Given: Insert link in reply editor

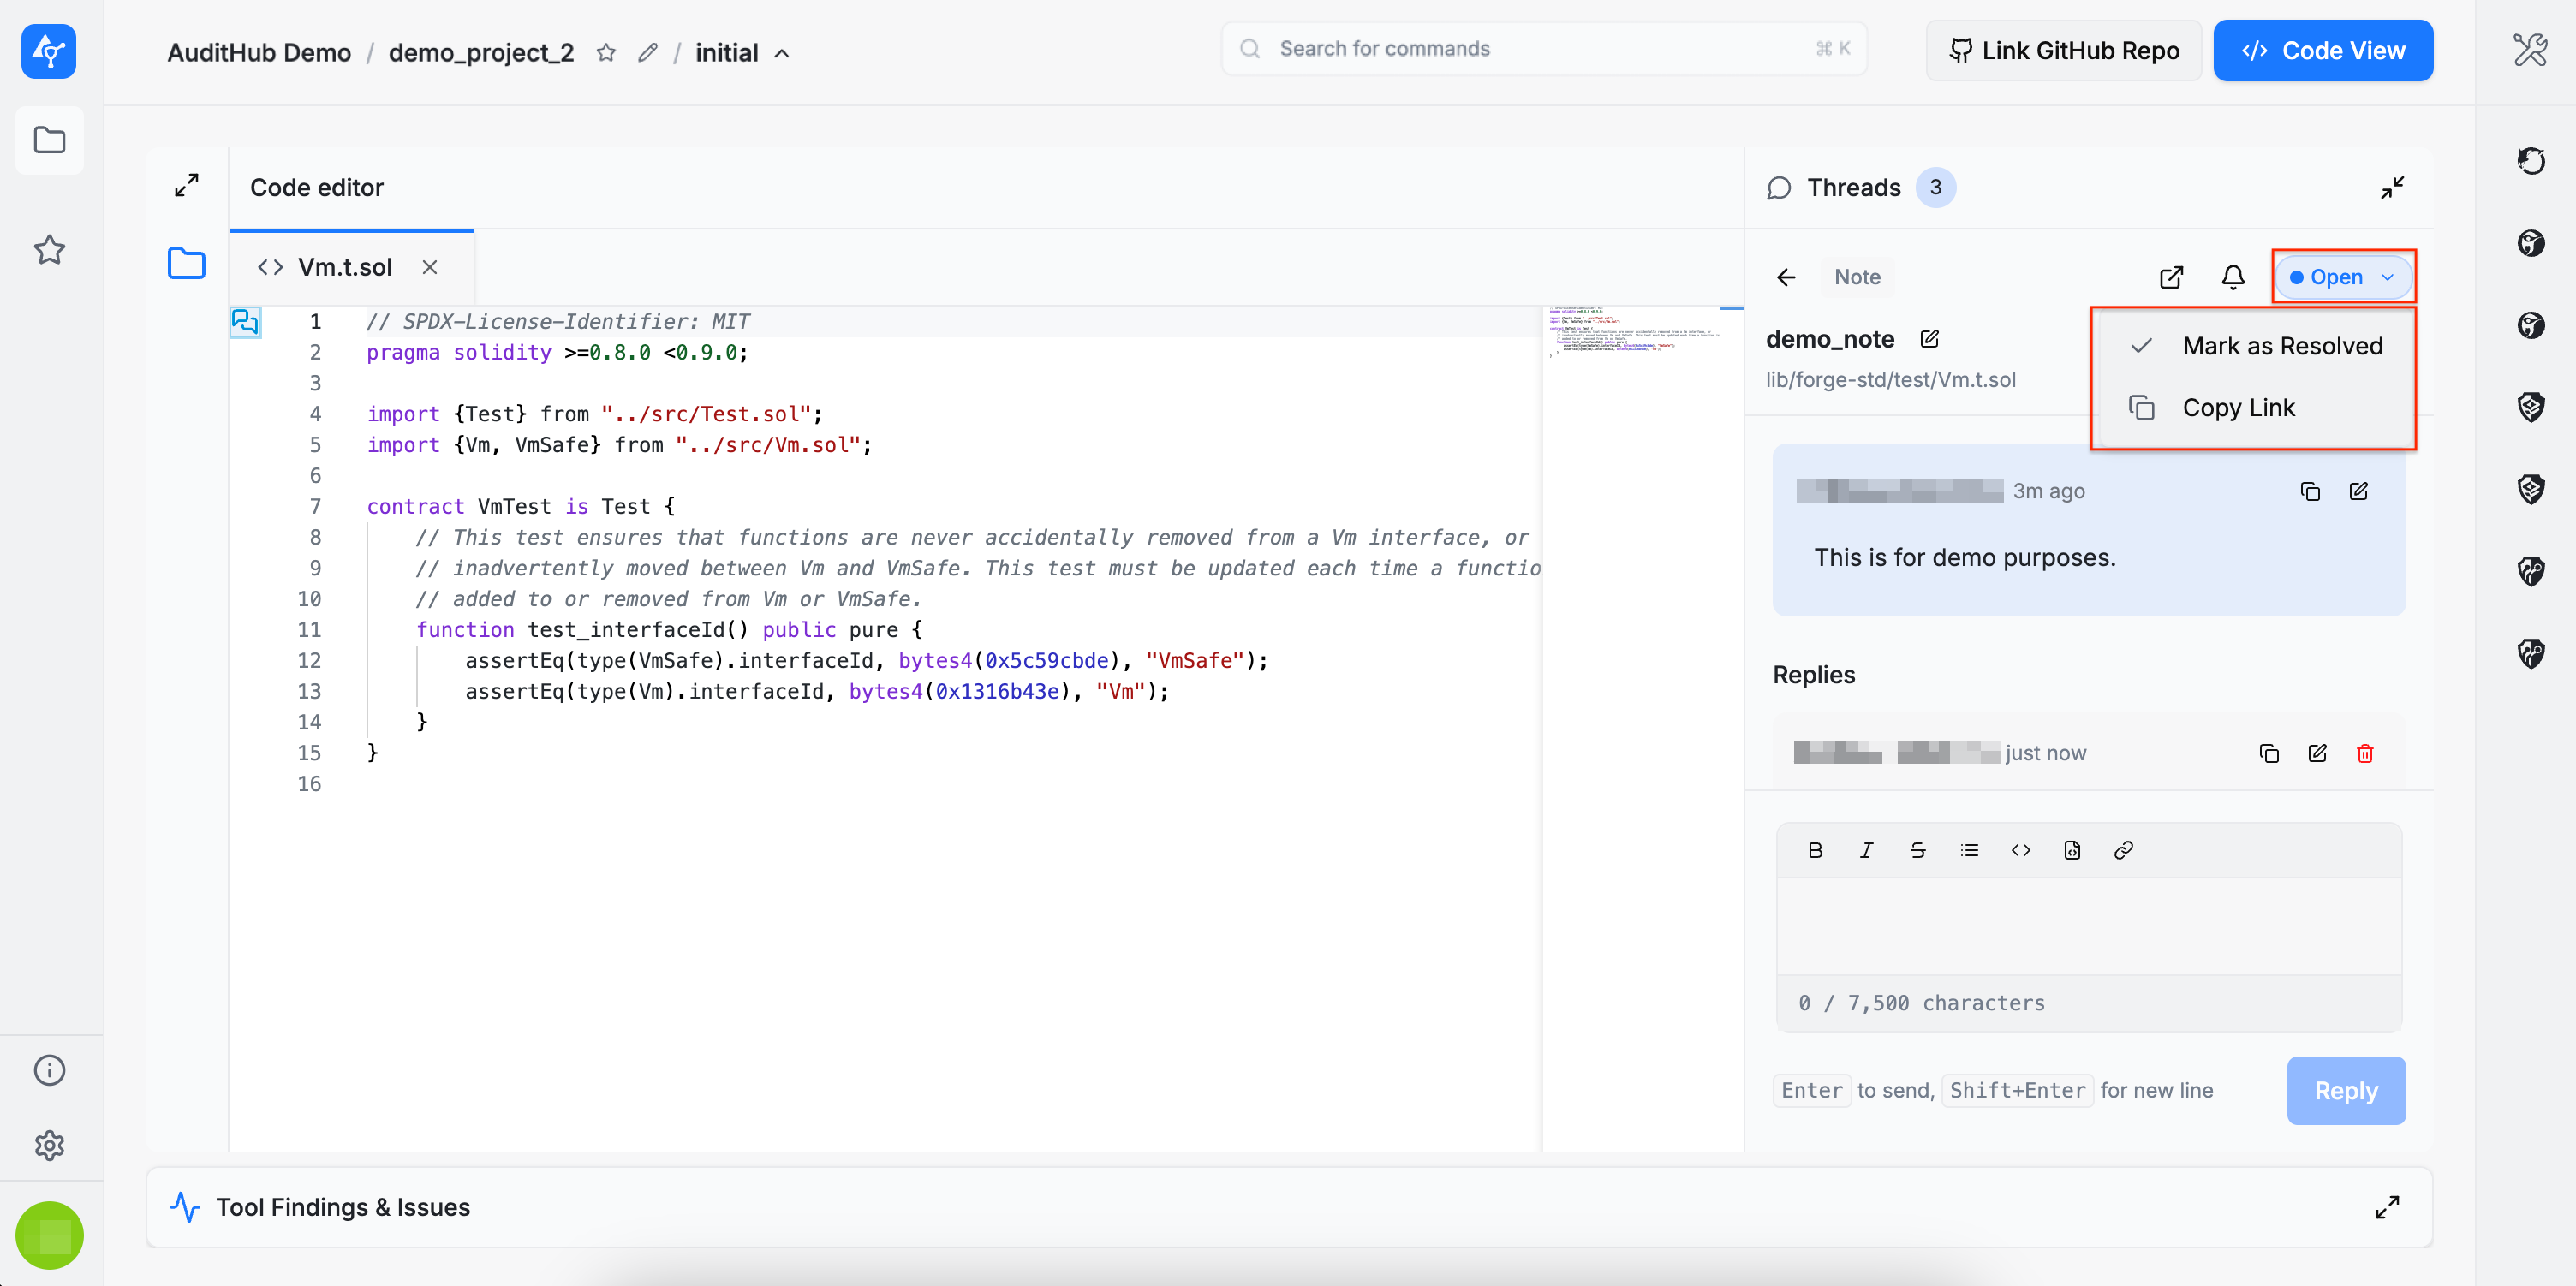Looking at the screenshot, I should tap(2123, 850).
